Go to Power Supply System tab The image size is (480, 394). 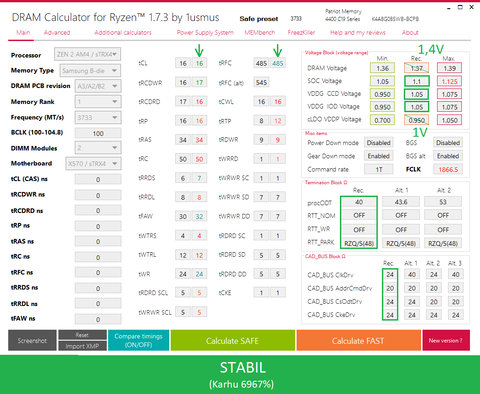[205, 32]
